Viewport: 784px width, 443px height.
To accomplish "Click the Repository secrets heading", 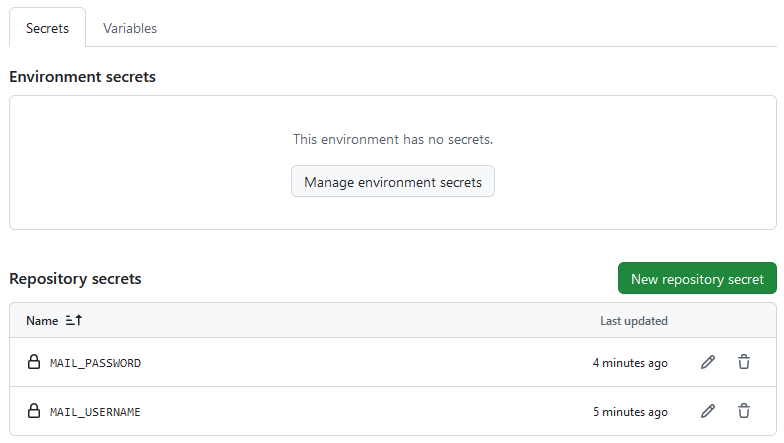I will [x=76, y=278].
